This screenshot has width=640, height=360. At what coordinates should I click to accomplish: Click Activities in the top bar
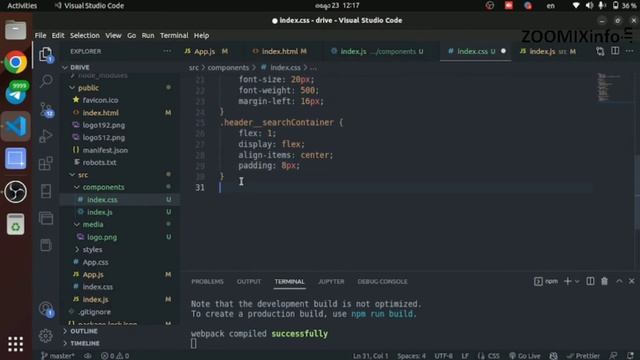pyautogui.click(x=22, y=5)
